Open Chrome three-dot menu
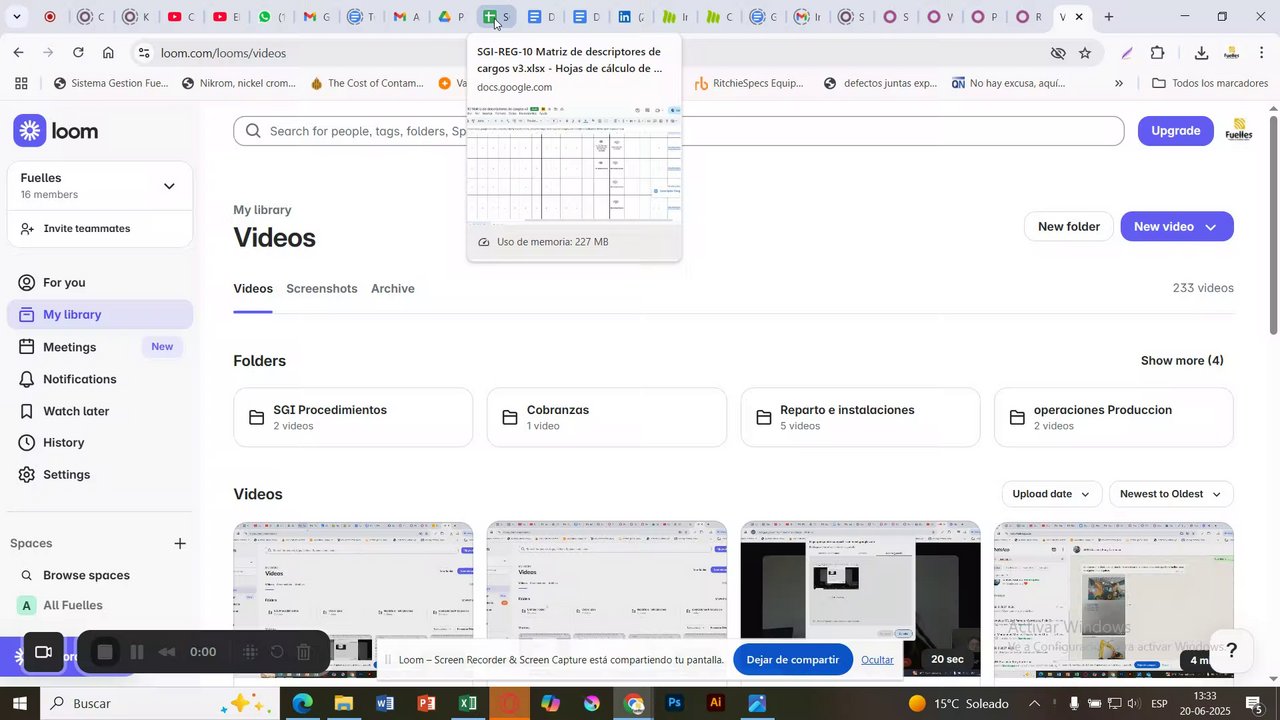This screenshot has height=720, width=1280. click(1262, 53)
